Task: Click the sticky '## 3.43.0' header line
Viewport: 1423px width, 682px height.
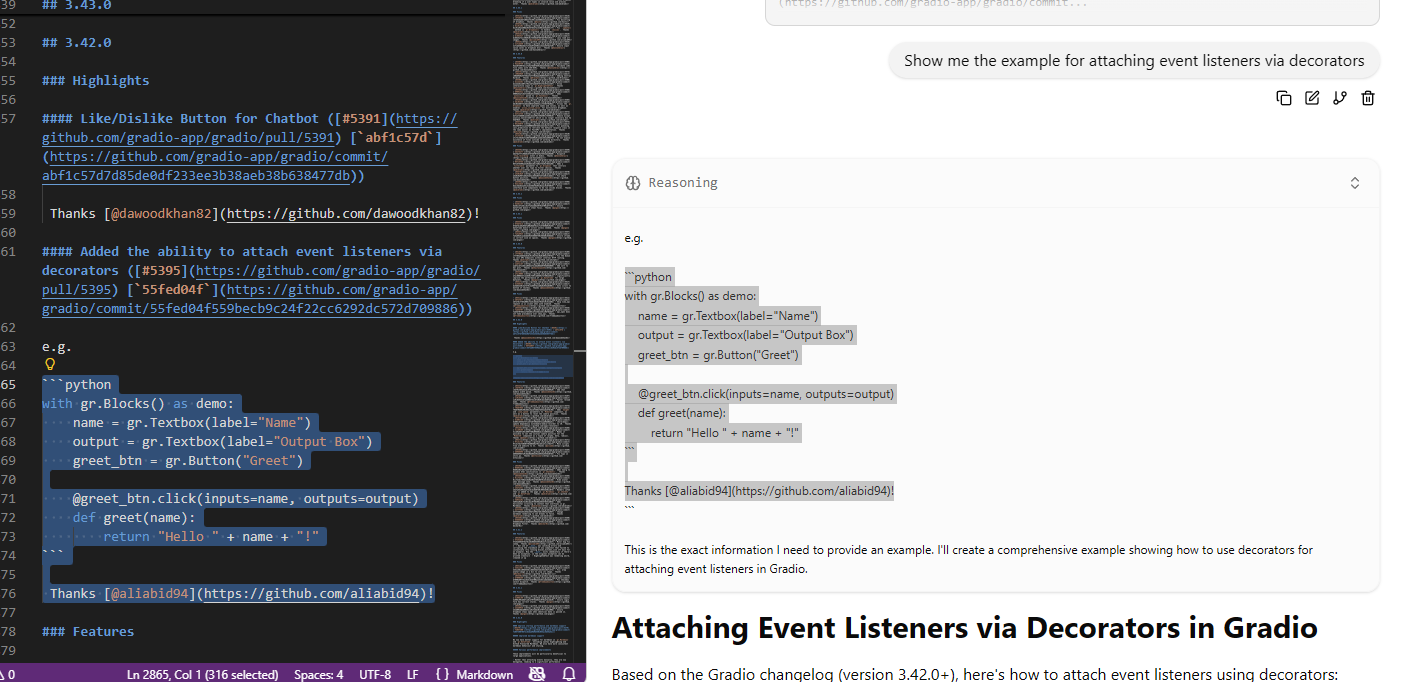Action: click(77, 5)
